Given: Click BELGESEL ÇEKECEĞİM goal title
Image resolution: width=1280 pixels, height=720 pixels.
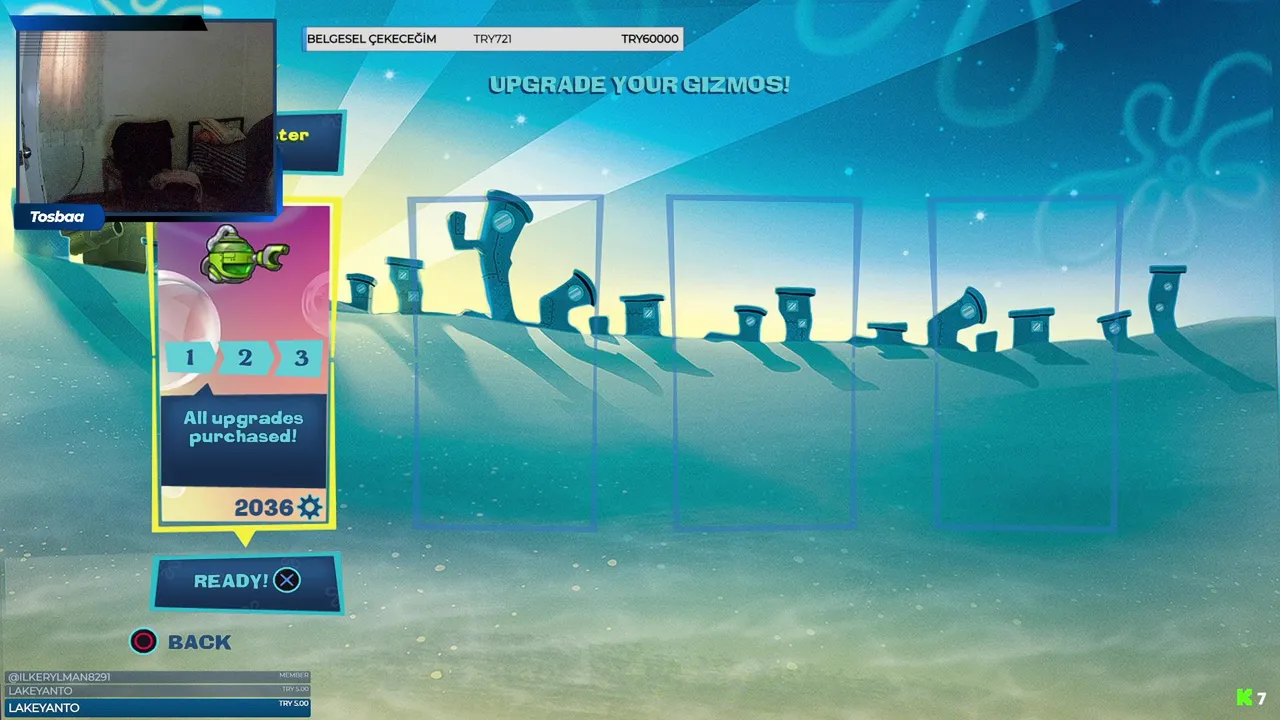Looking at the screenshot, I should (x=372, y=39).
